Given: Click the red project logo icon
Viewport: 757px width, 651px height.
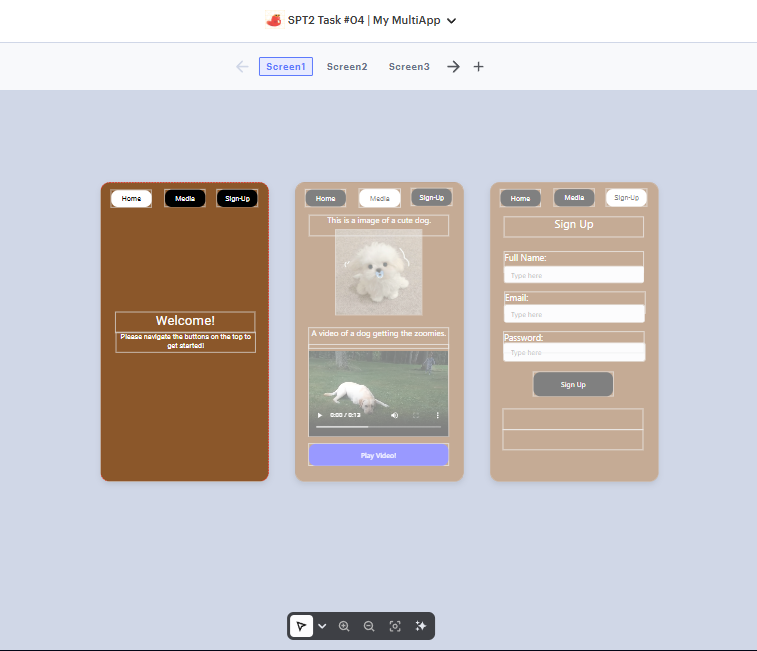Looking at the screenshot, I should [274, 20].
